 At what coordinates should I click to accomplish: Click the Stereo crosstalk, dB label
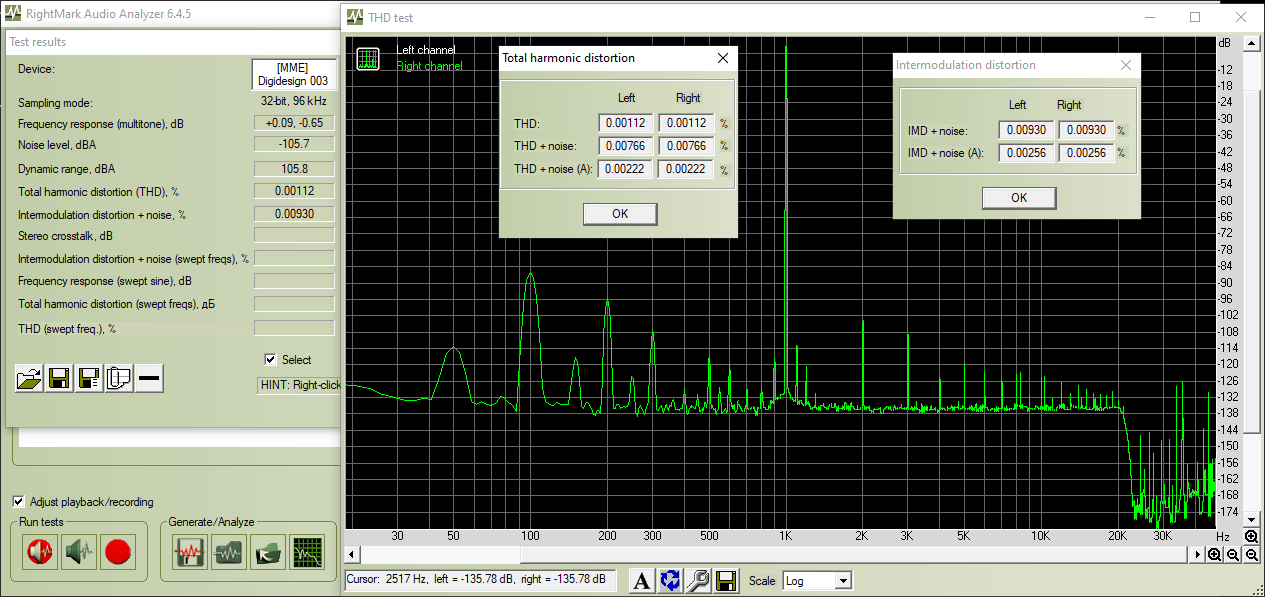[x=65, y=236]
